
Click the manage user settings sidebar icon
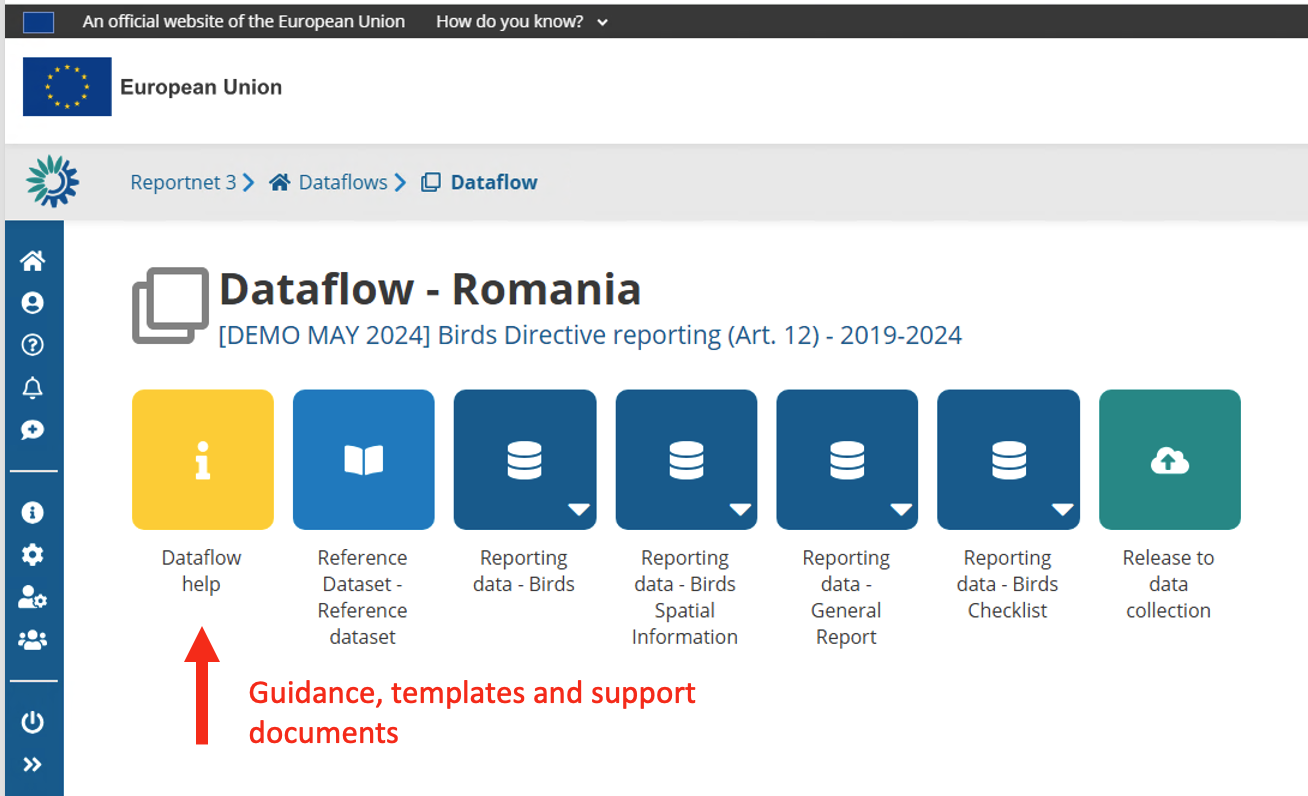[x=33, y=598]
